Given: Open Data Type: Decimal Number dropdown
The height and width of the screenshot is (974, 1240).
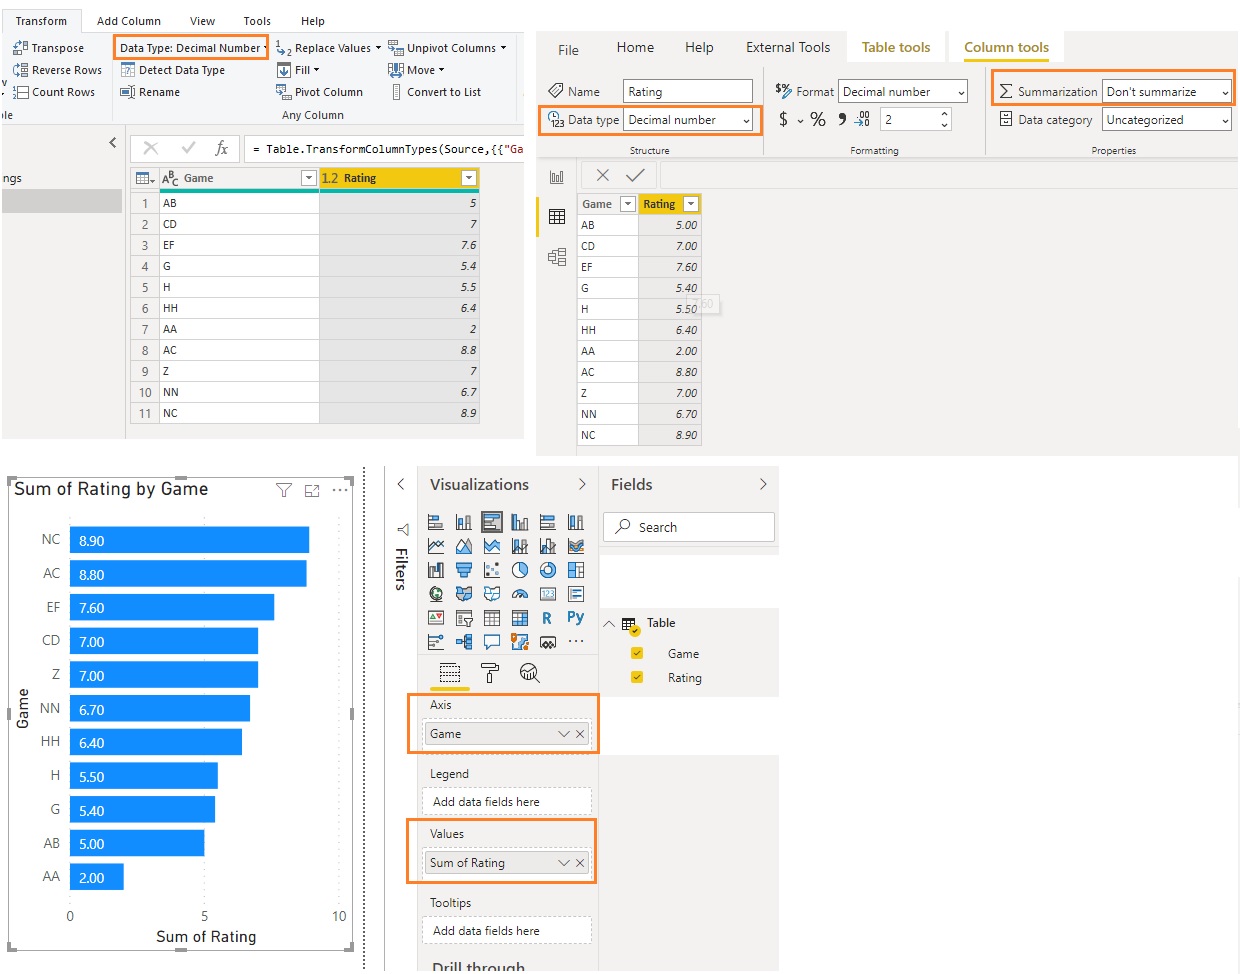Looking at the screenshot, I should click(x=191, y=48).
